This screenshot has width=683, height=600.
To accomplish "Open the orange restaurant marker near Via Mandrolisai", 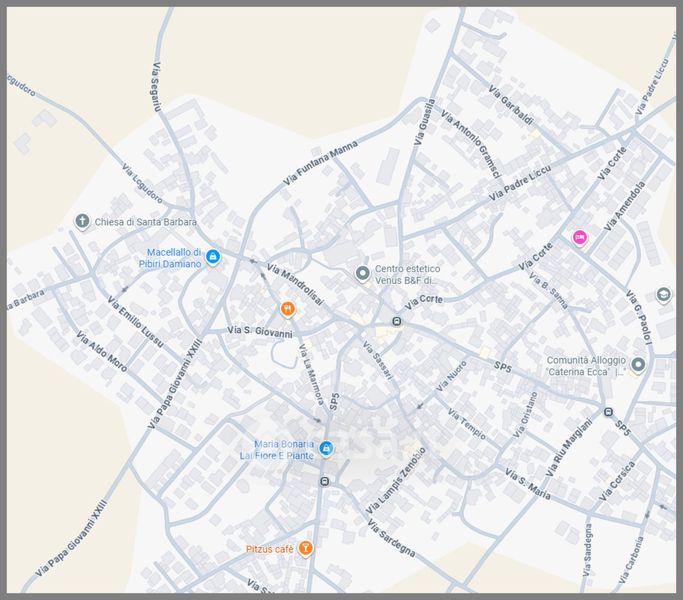I will coord(287,308).
